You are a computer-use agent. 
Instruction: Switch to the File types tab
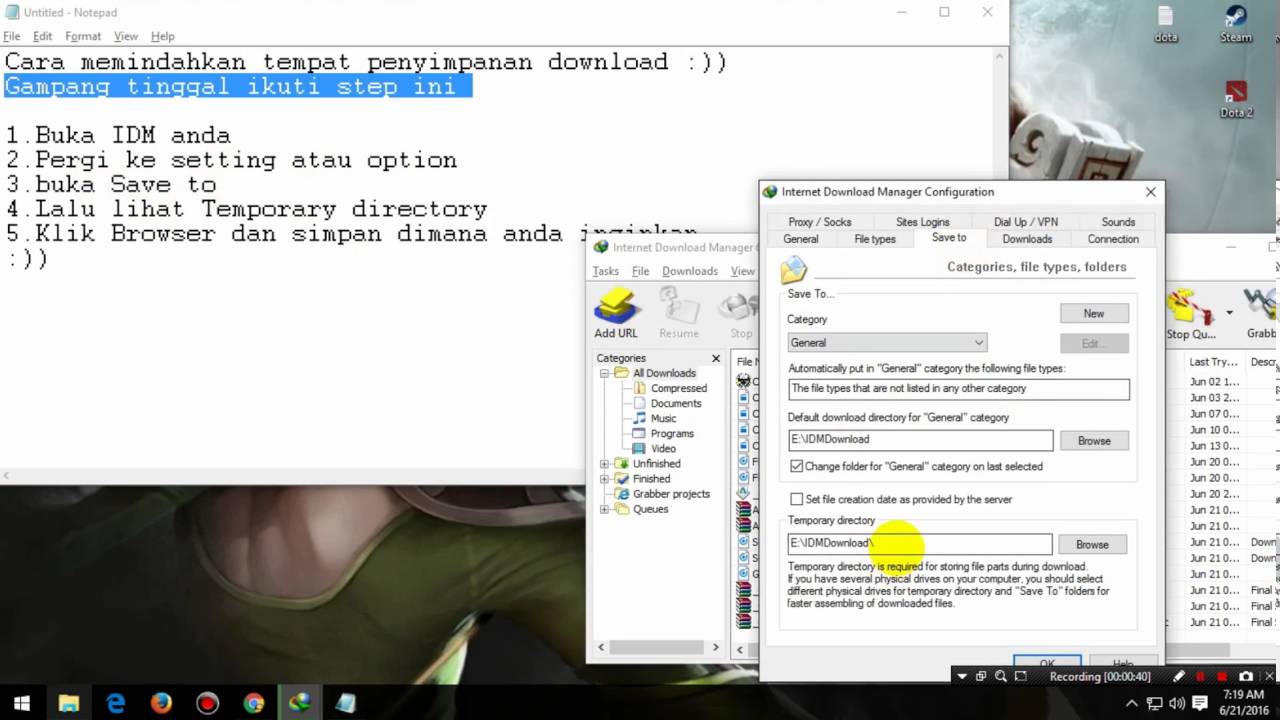(875, 239)
